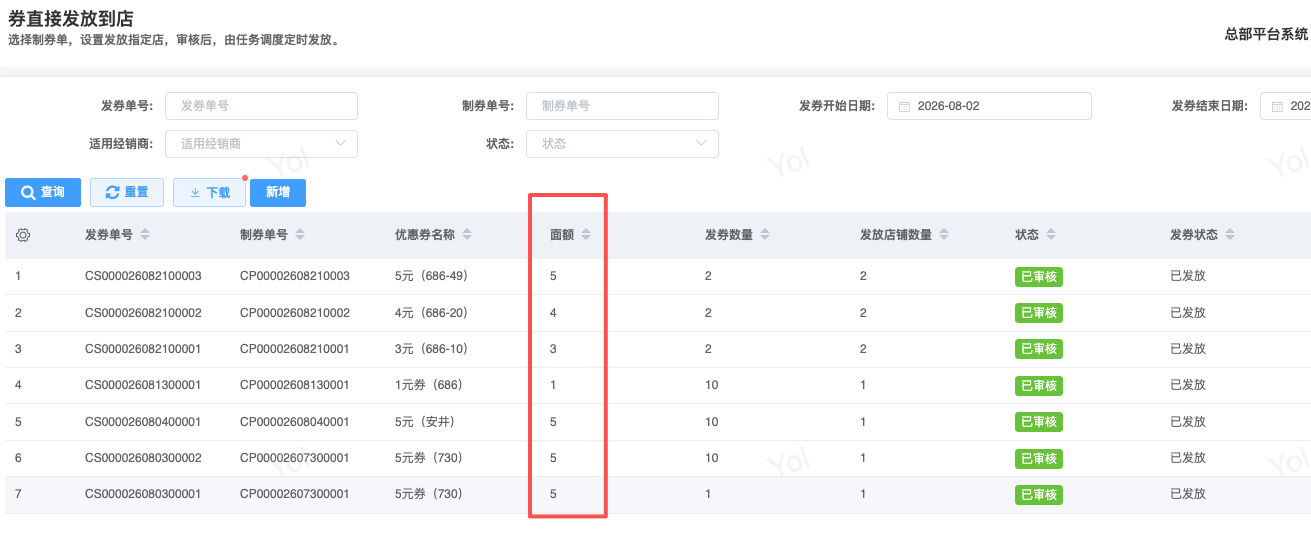This screenshot has height=538, width=1311.
Task: Click the 重置 reset button
Action: click(127, 193)
